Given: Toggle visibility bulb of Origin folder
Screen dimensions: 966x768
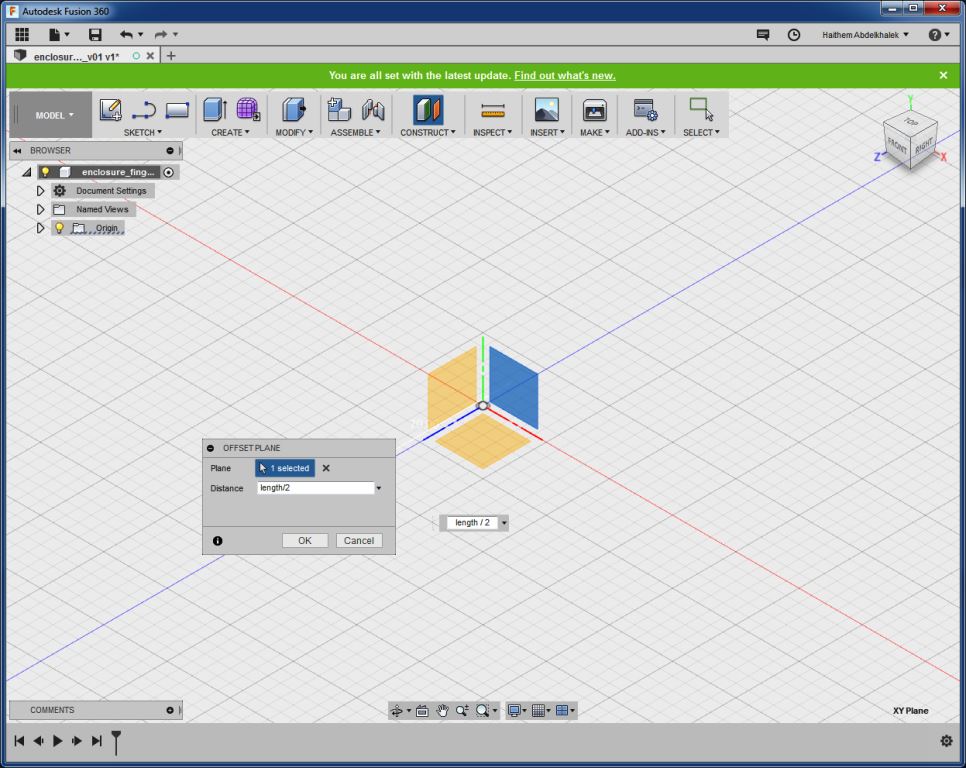Looking at the screenshot, I should 59,228.
